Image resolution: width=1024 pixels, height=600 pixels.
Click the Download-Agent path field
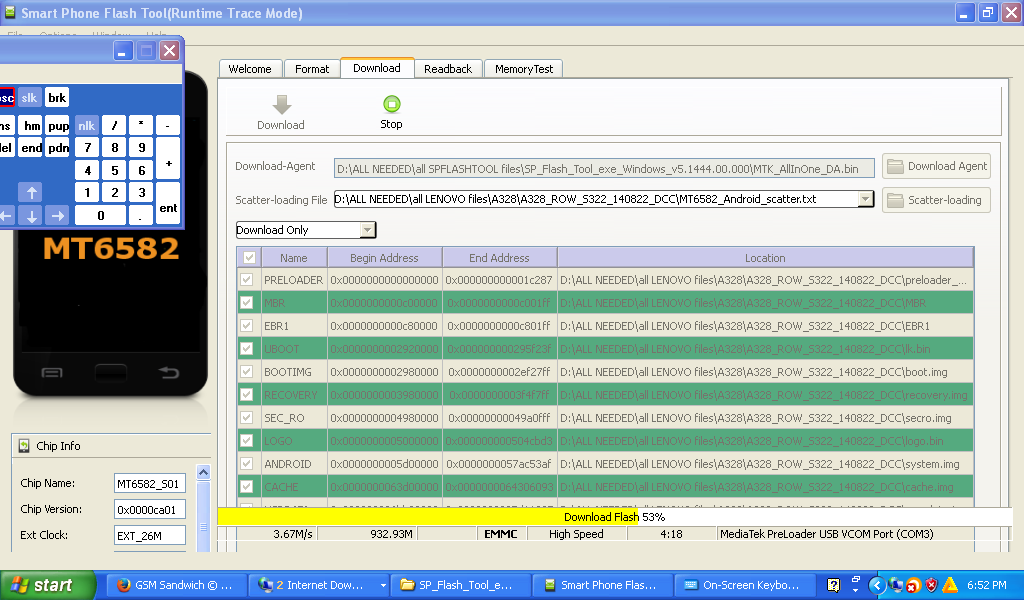point(604,168)
